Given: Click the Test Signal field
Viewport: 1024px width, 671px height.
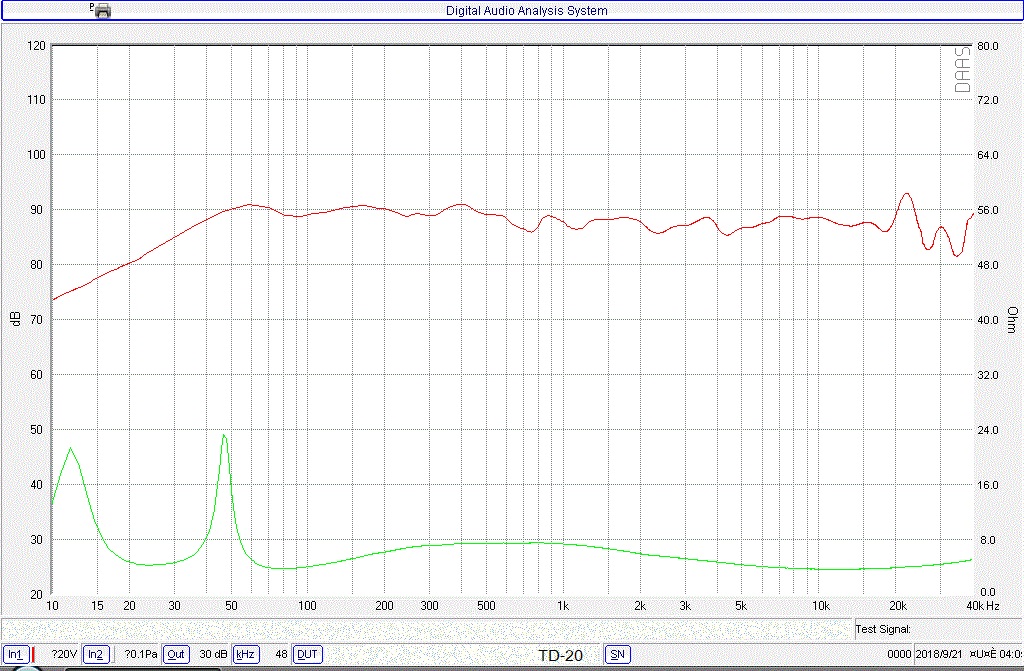Looking at the screenshot, I should (883, 629).
